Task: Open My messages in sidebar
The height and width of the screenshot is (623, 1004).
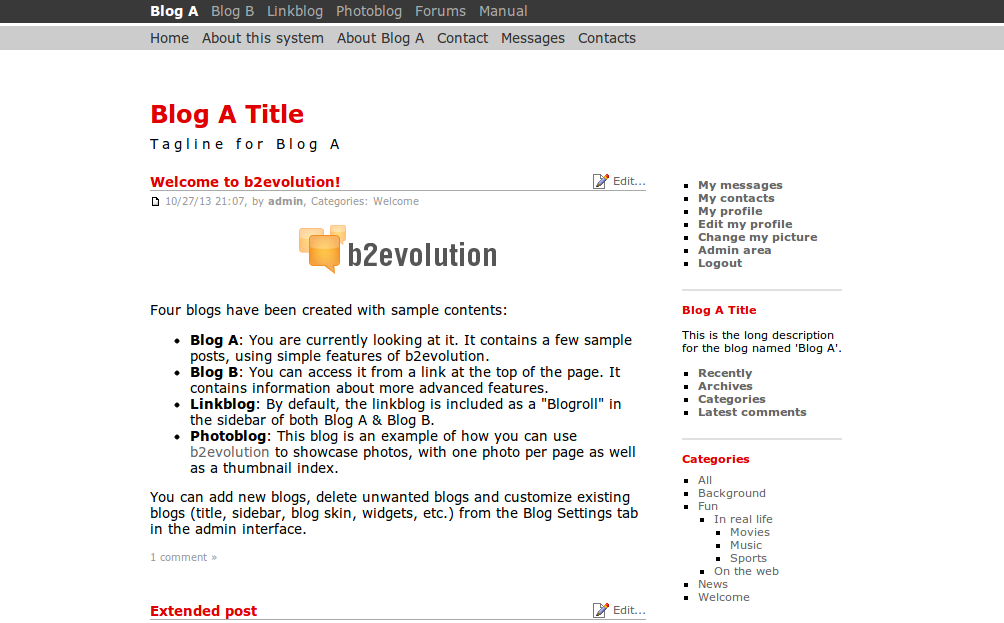Action: (x=740, y=185)
